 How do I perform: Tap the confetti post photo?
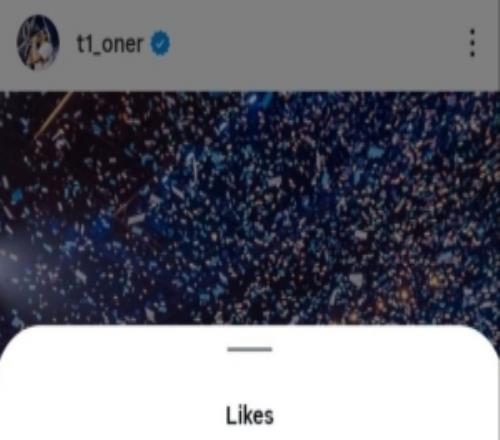[250, 208]
